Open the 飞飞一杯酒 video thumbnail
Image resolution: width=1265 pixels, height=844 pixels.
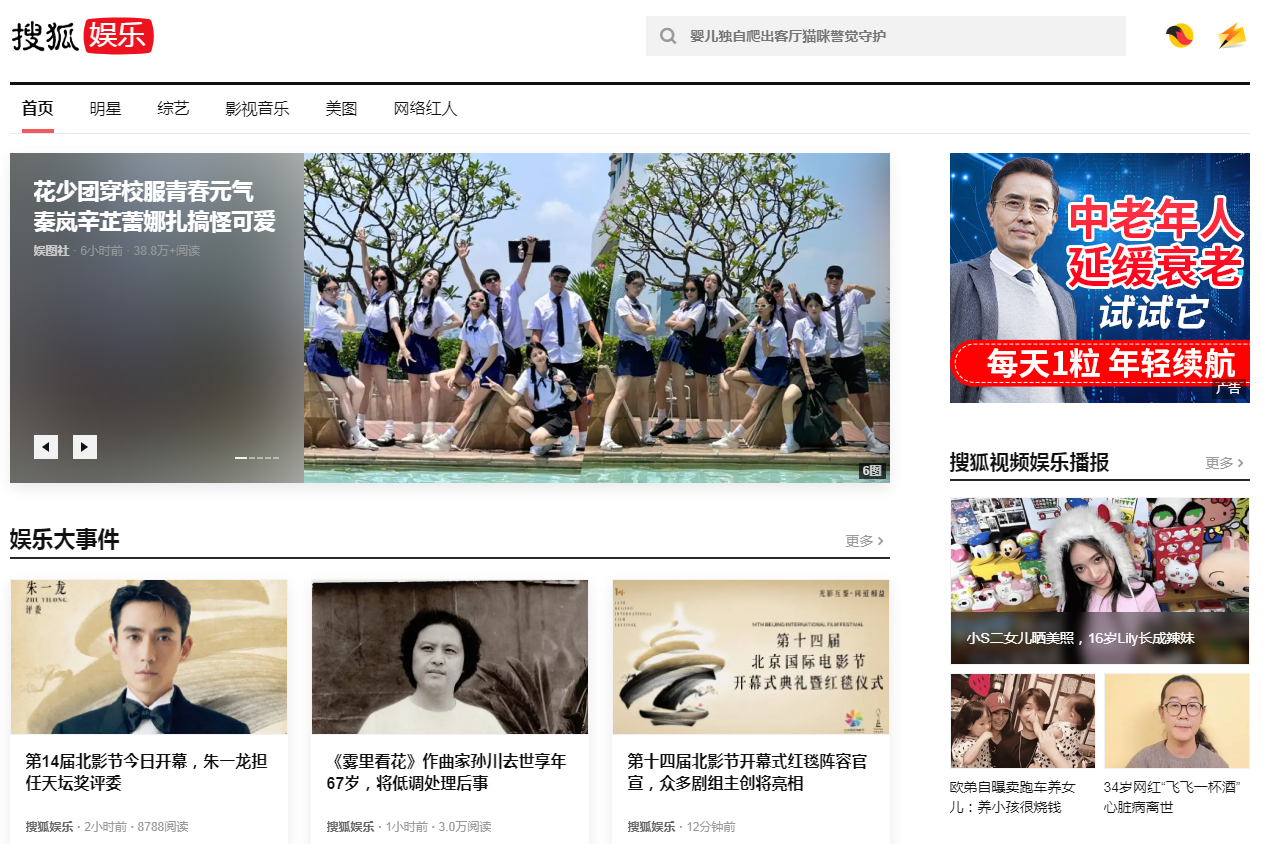1177,721
